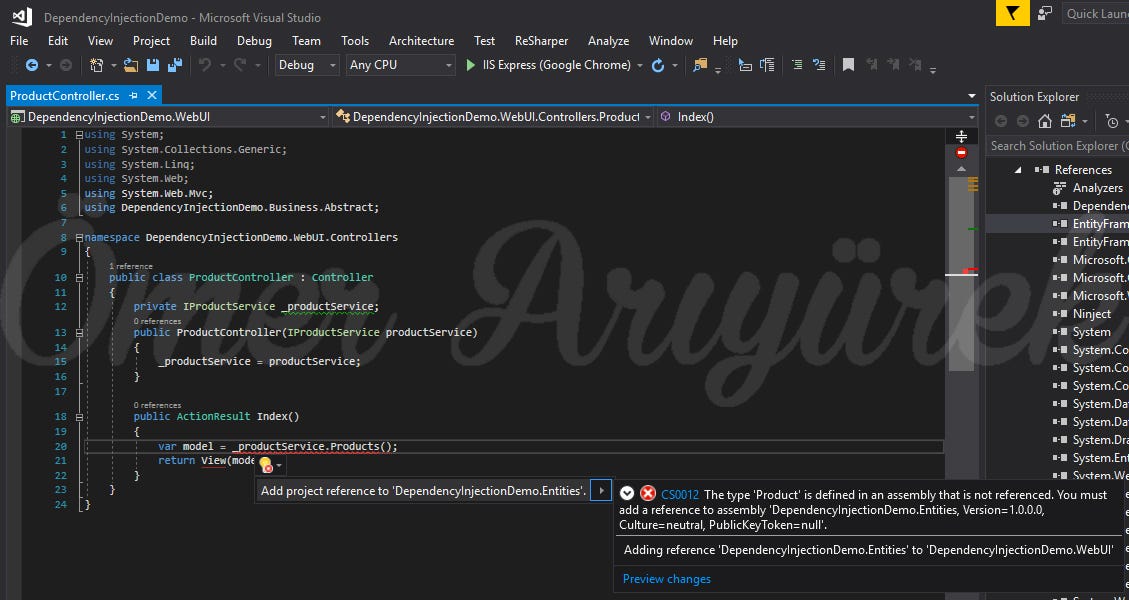Click the browser Refresh toolbar icon
Image resolution: width=1129 pixels, height=600 pixels.
click(657, 66)
